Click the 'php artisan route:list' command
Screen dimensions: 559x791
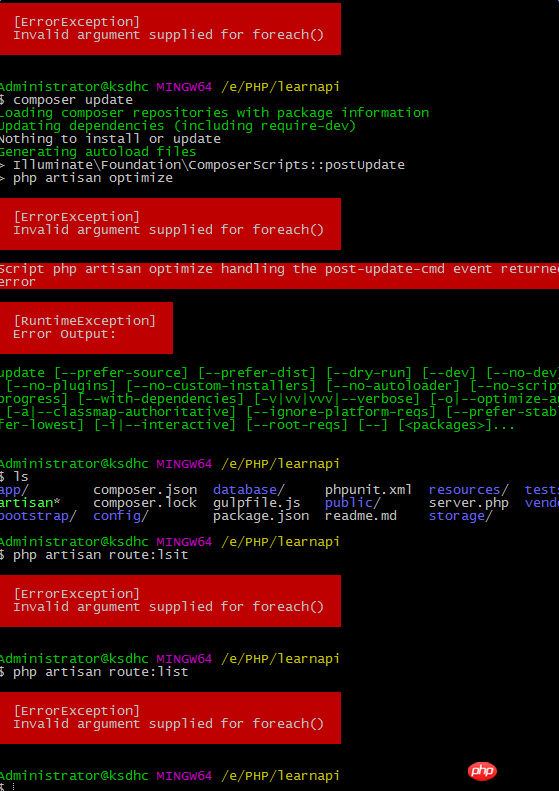tap(100, 672)
